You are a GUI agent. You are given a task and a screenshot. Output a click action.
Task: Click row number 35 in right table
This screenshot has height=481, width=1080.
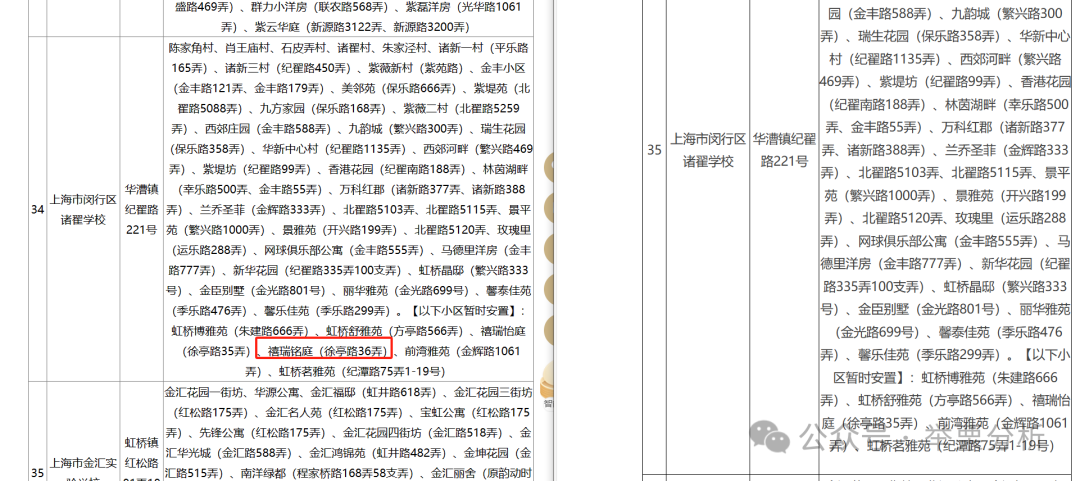(x=654, y=150)
